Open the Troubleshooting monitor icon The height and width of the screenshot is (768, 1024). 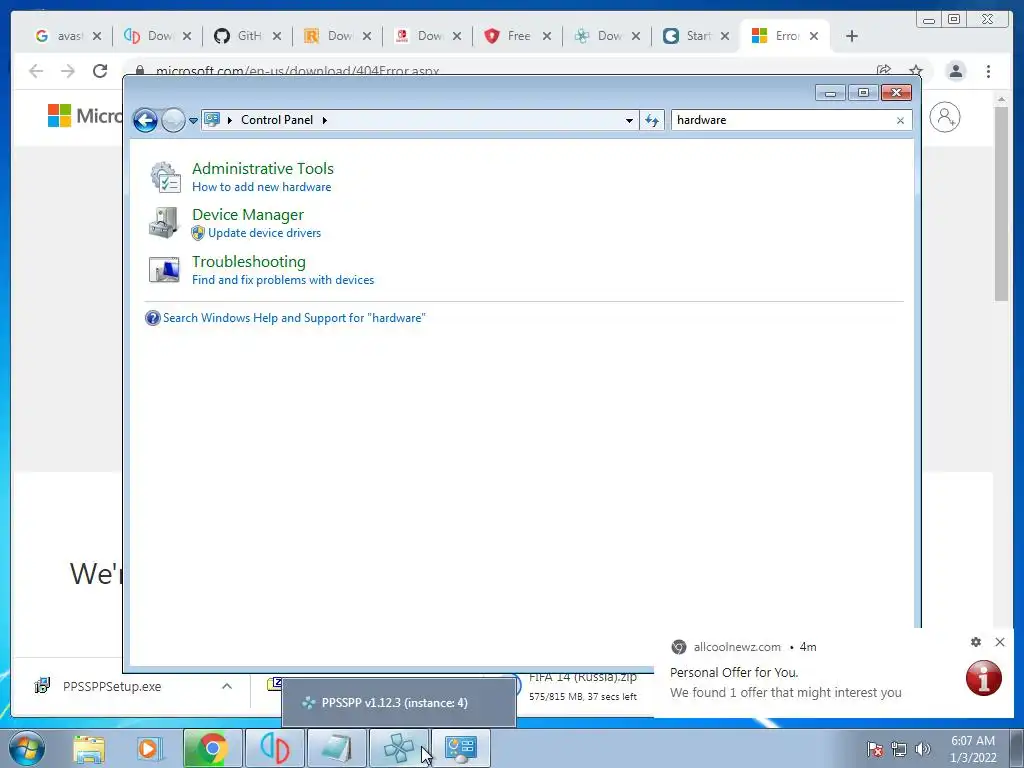[x=164, y=269]
